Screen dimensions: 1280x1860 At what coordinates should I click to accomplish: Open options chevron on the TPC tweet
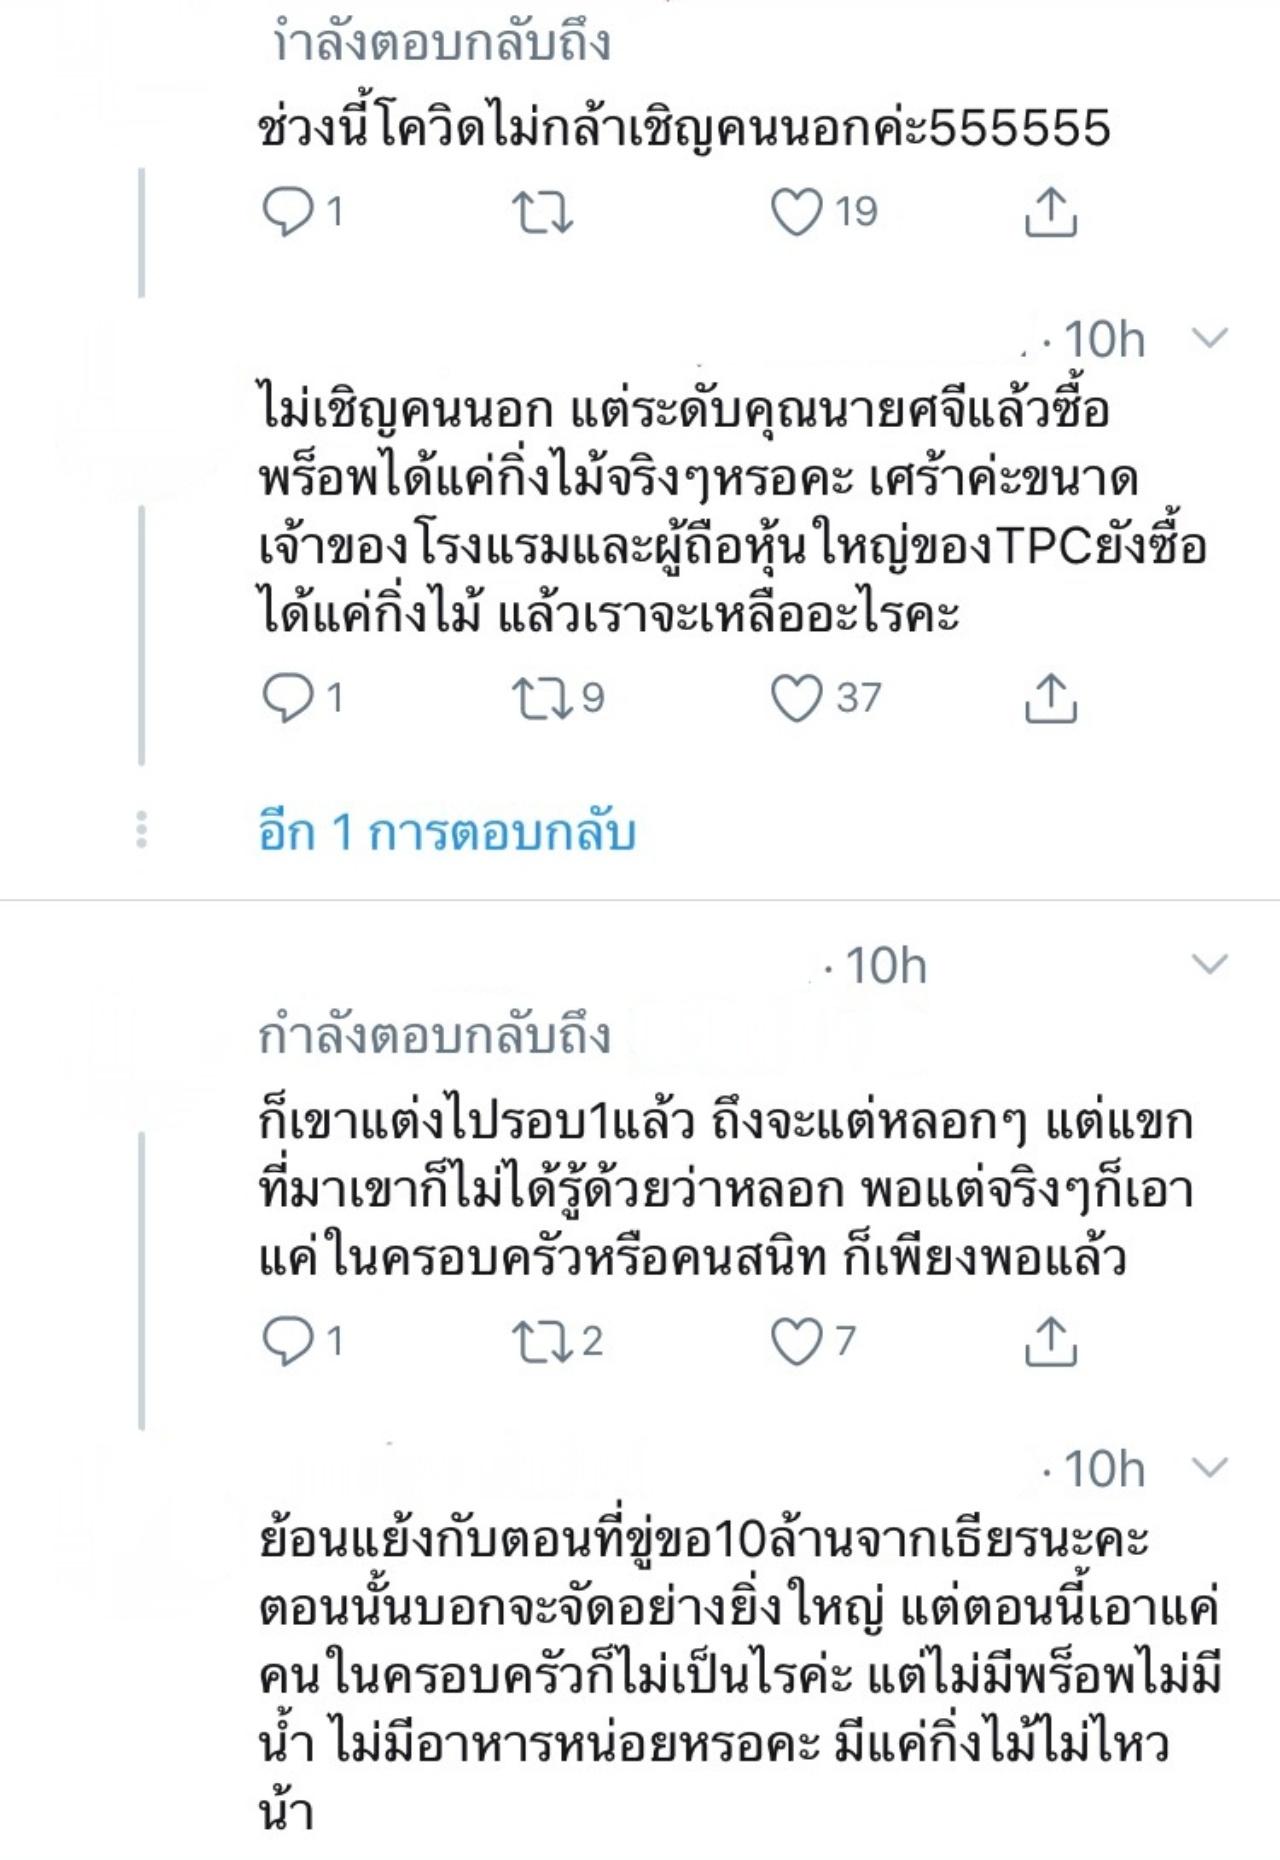[x=1210, y=339]
